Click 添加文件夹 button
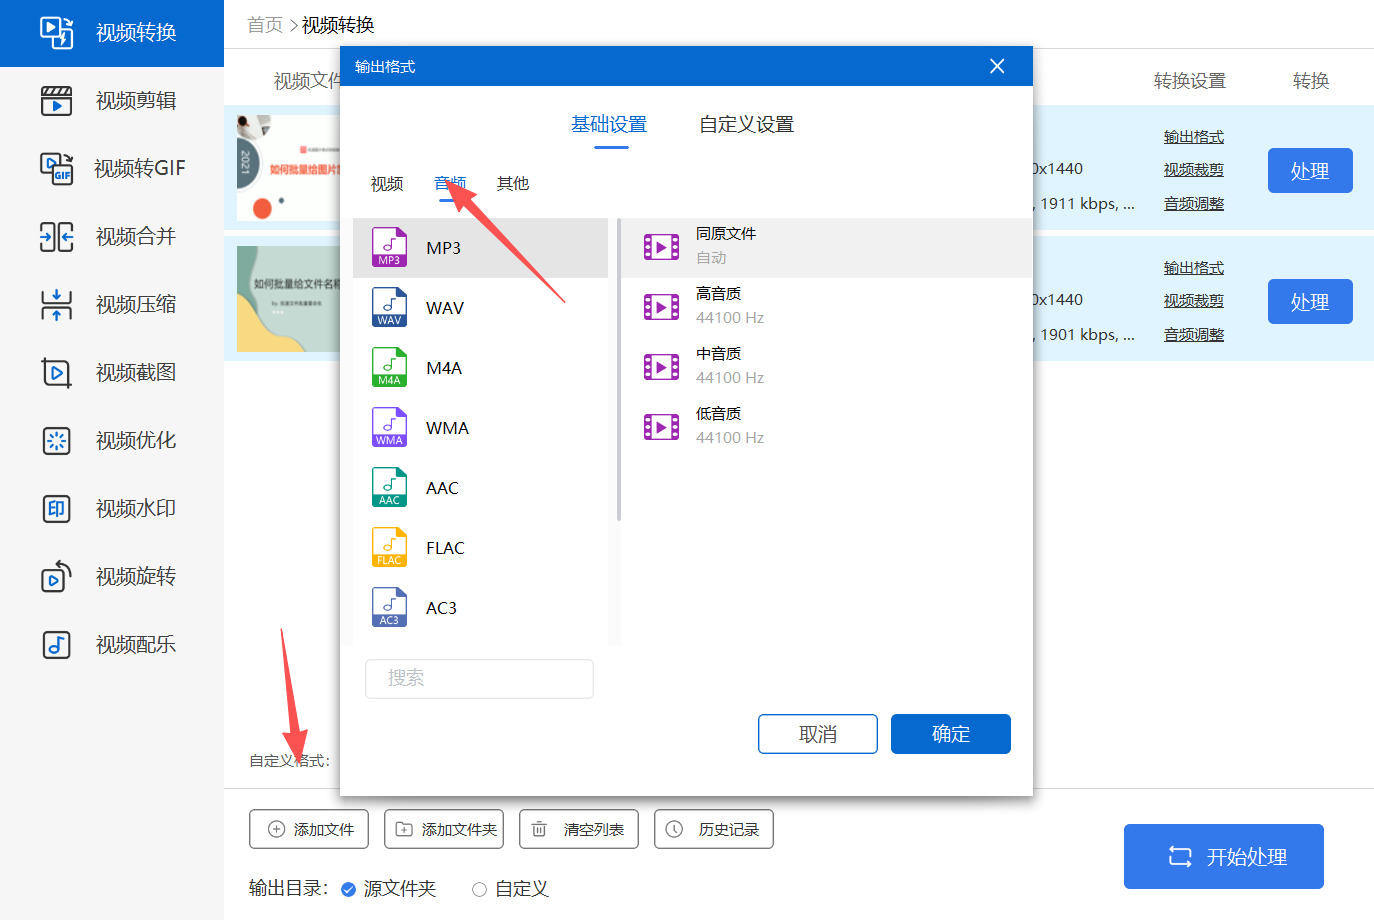The height and width of the screenshot is (920, 1374). click(x=444, y=829)
